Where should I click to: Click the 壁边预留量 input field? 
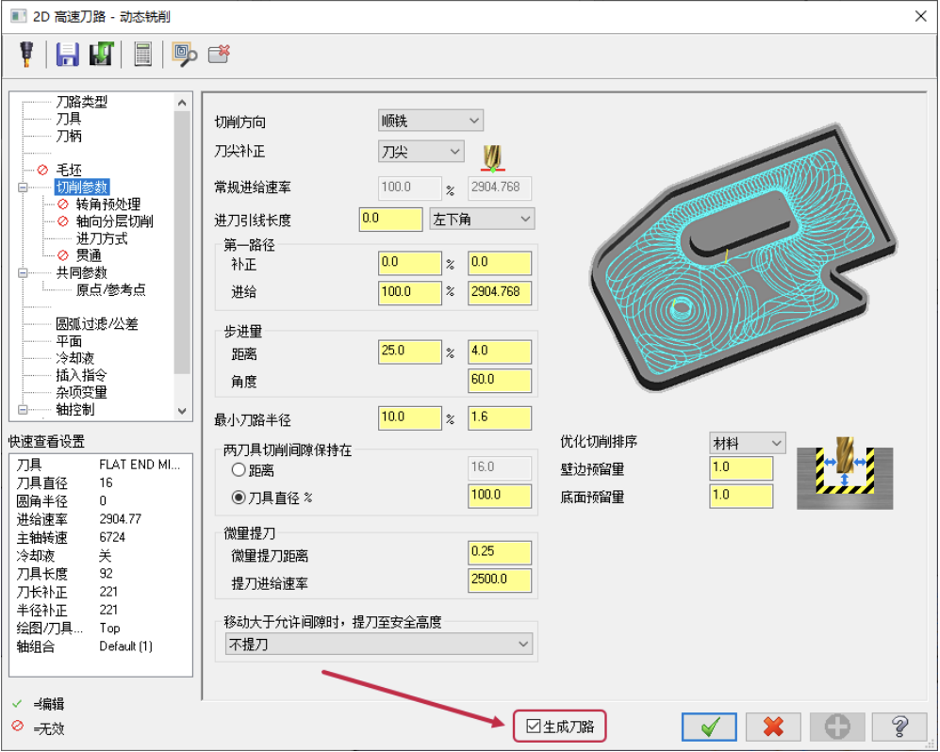tap(741, 468)
